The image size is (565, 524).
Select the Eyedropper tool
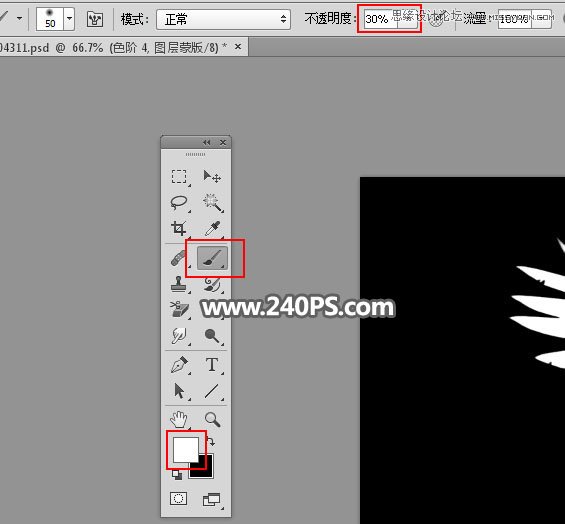212,228
